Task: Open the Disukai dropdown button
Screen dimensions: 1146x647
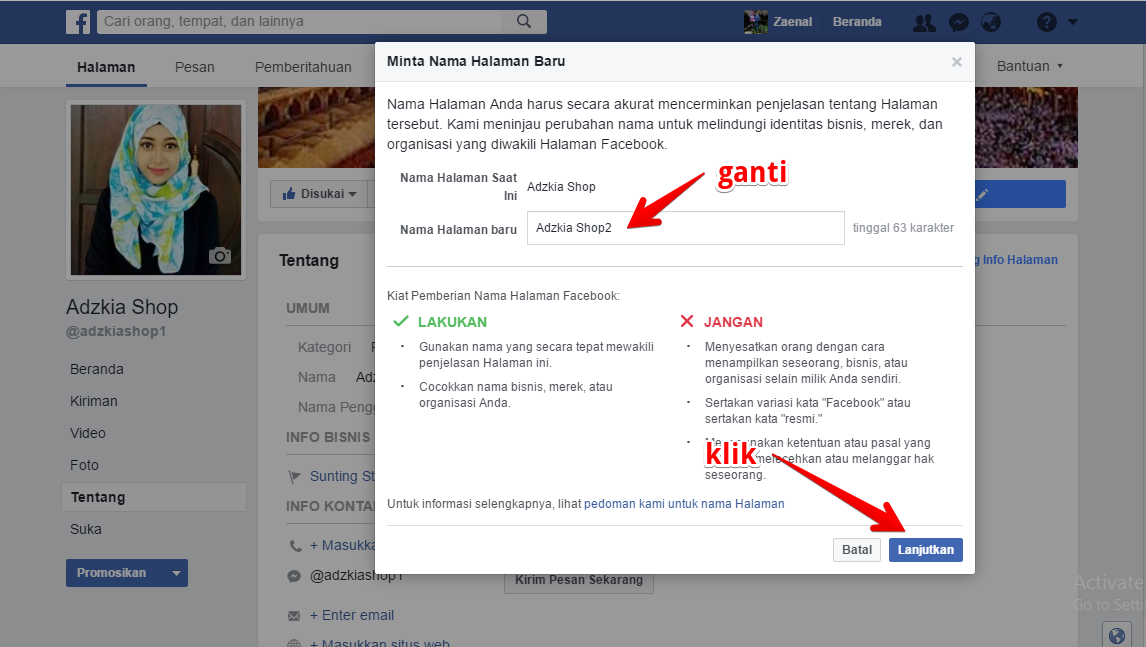Action: [319, 194]
